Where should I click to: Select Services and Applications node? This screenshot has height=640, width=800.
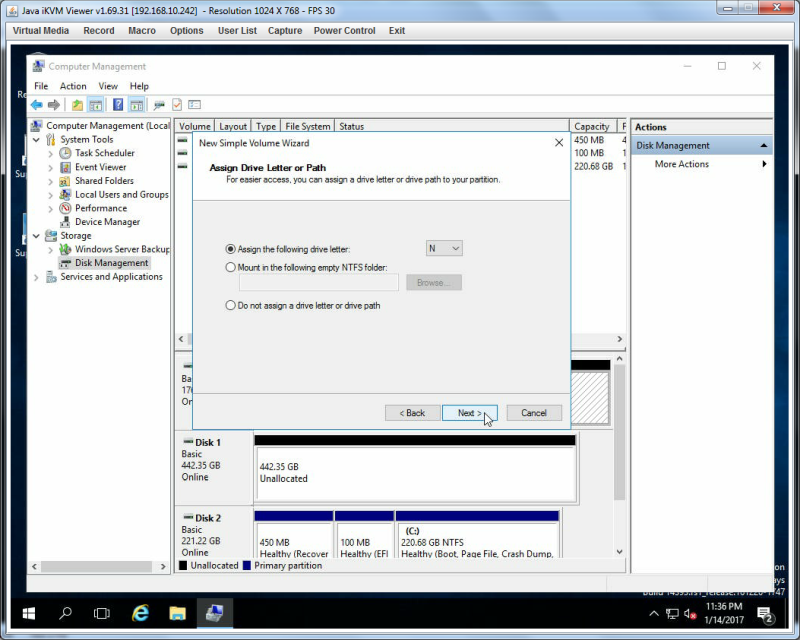[x=111, y=277]
